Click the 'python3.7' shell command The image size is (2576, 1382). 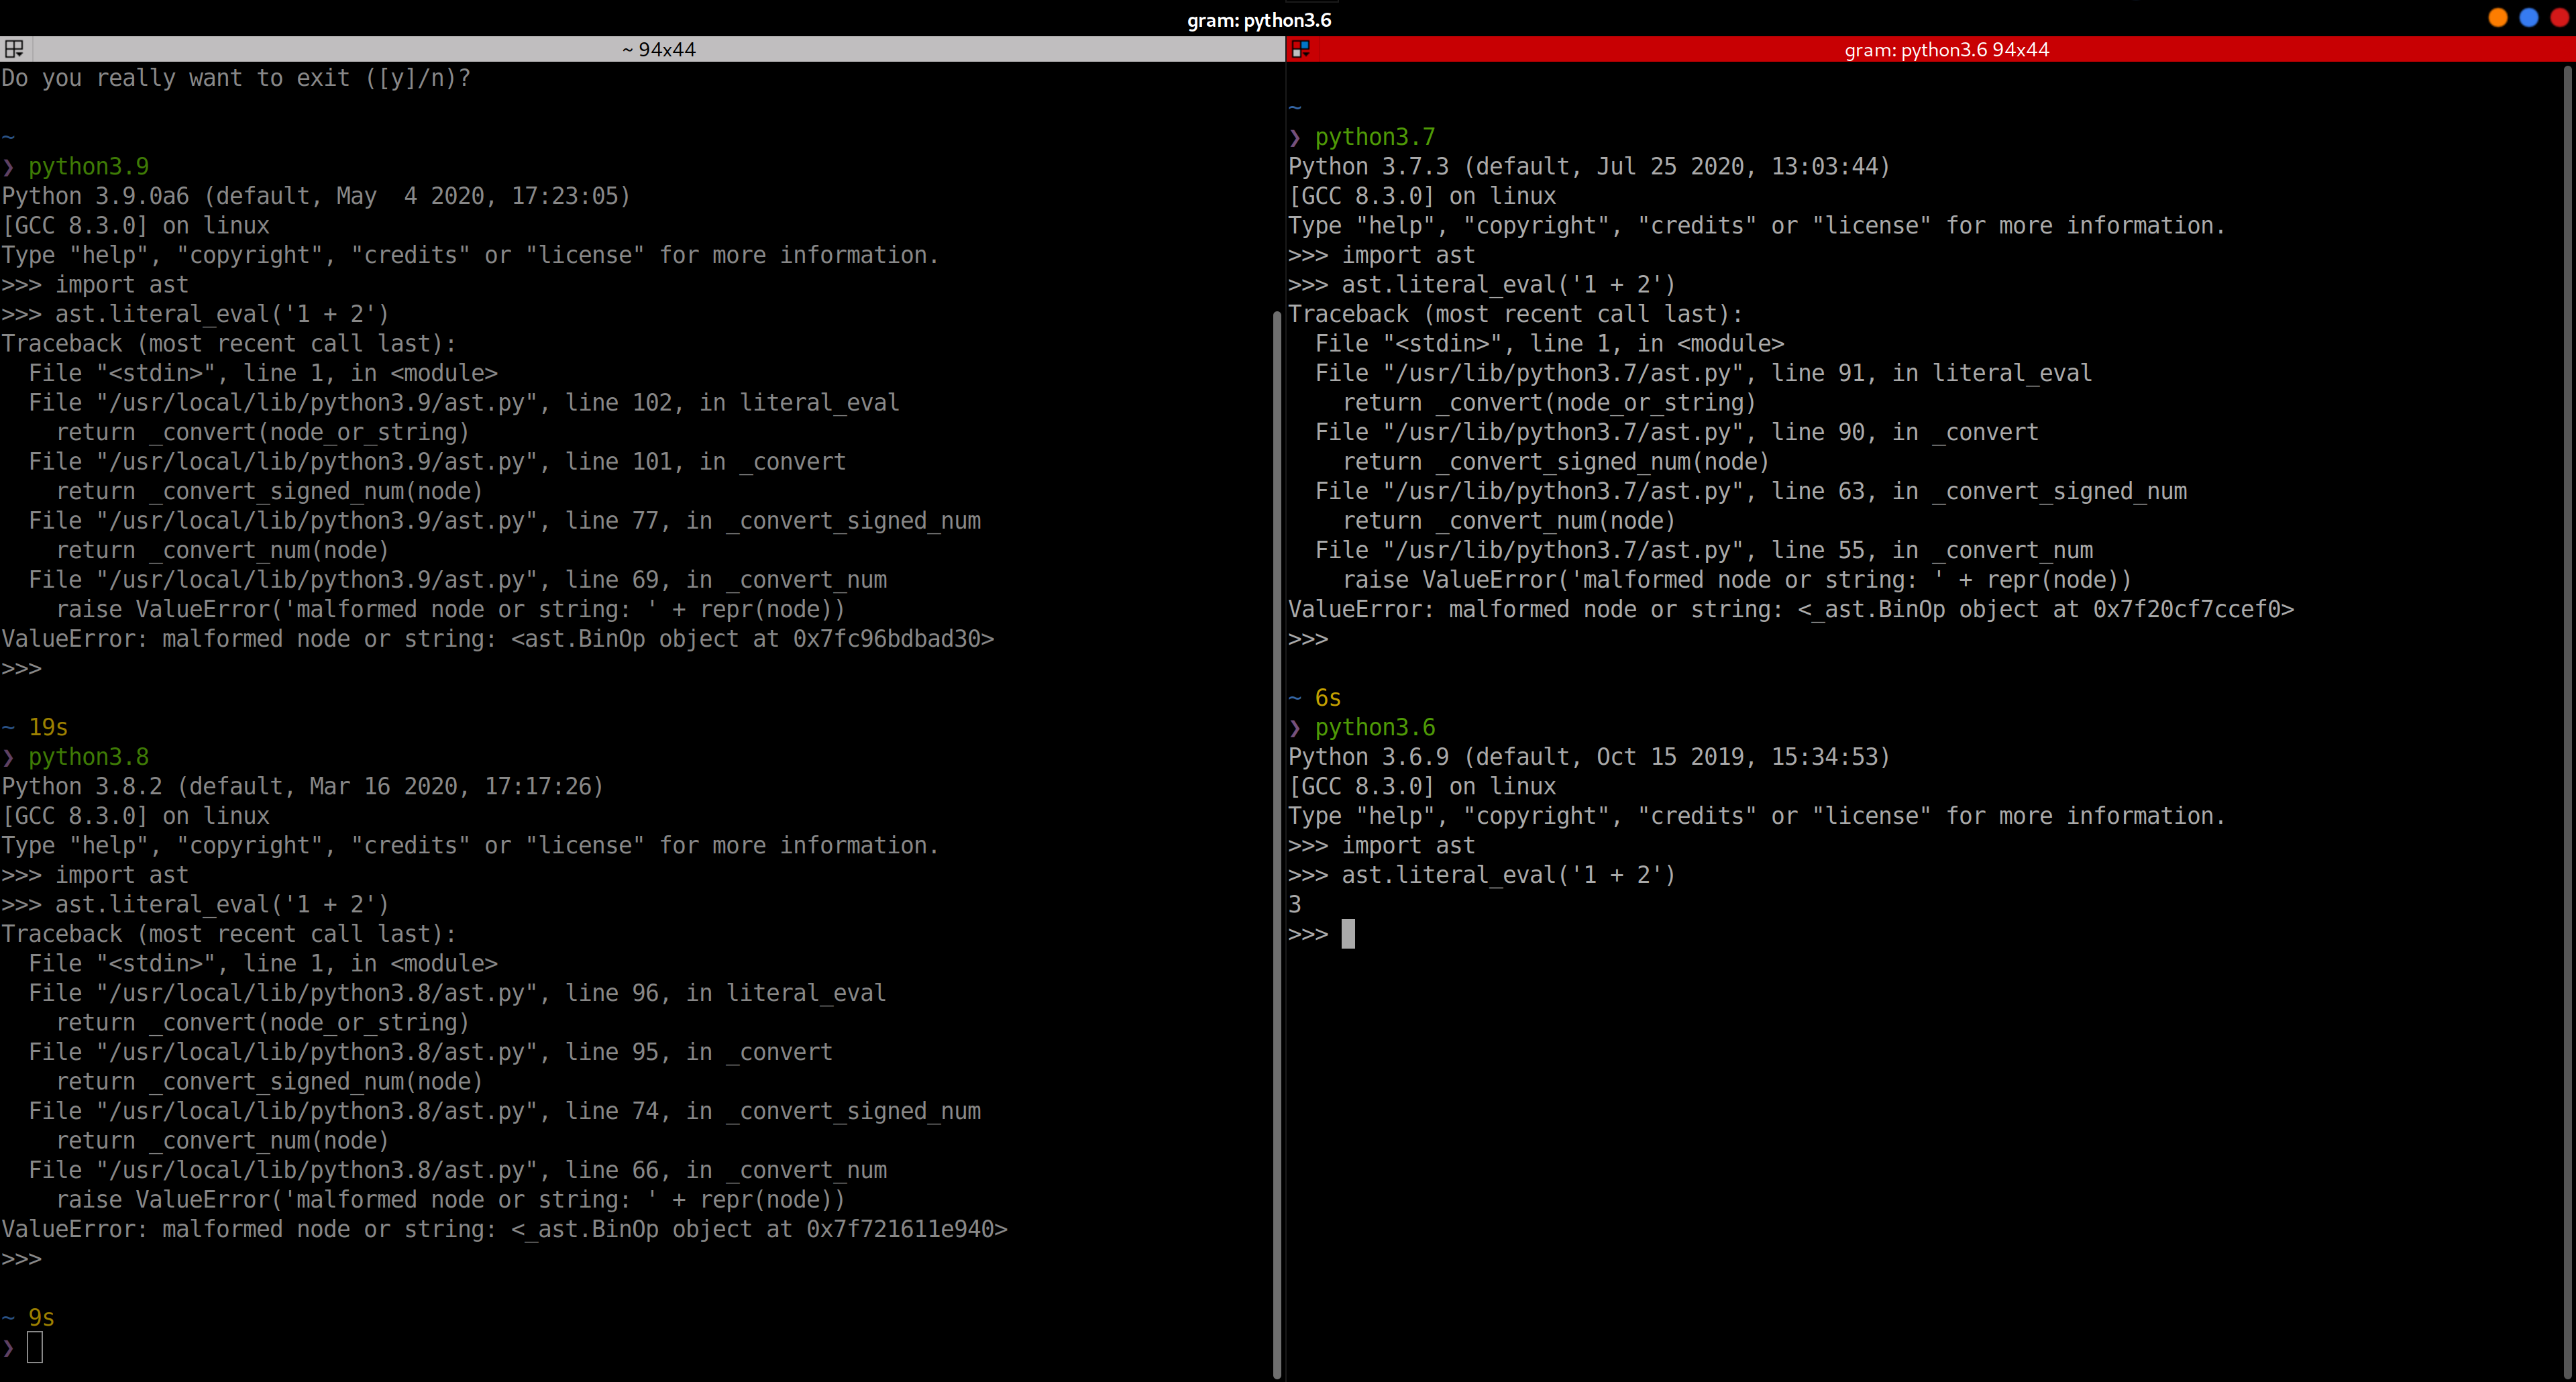tap(1375, 137)
